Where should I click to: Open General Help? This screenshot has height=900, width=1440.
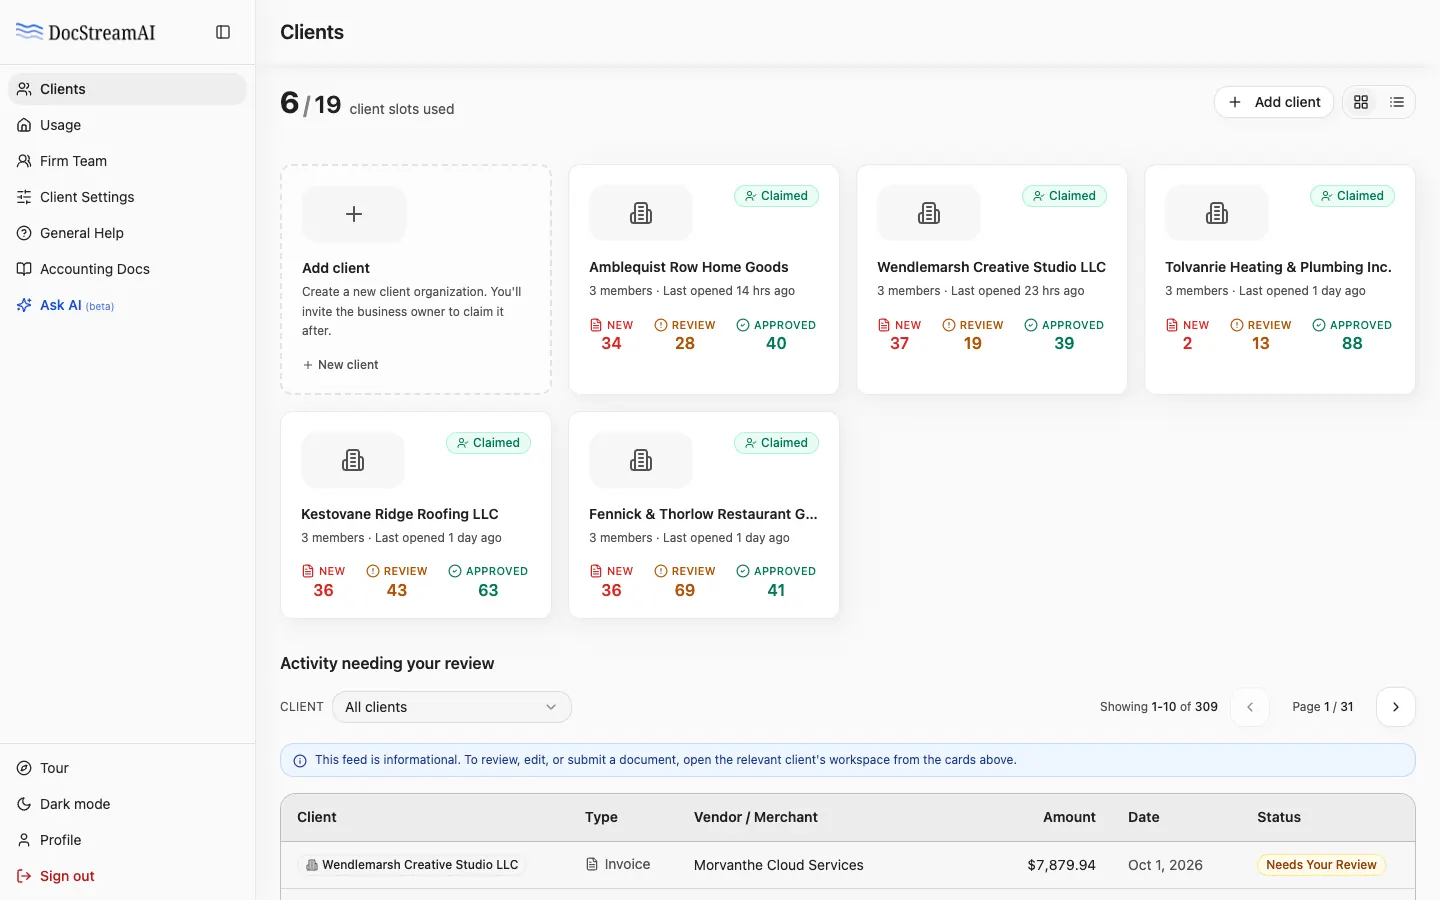(127, 233)
